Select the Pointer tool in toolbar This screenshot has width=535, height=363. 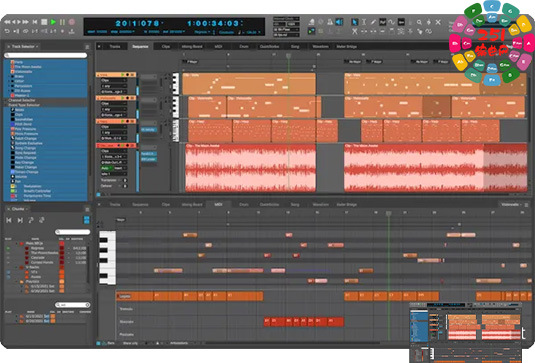355,22
